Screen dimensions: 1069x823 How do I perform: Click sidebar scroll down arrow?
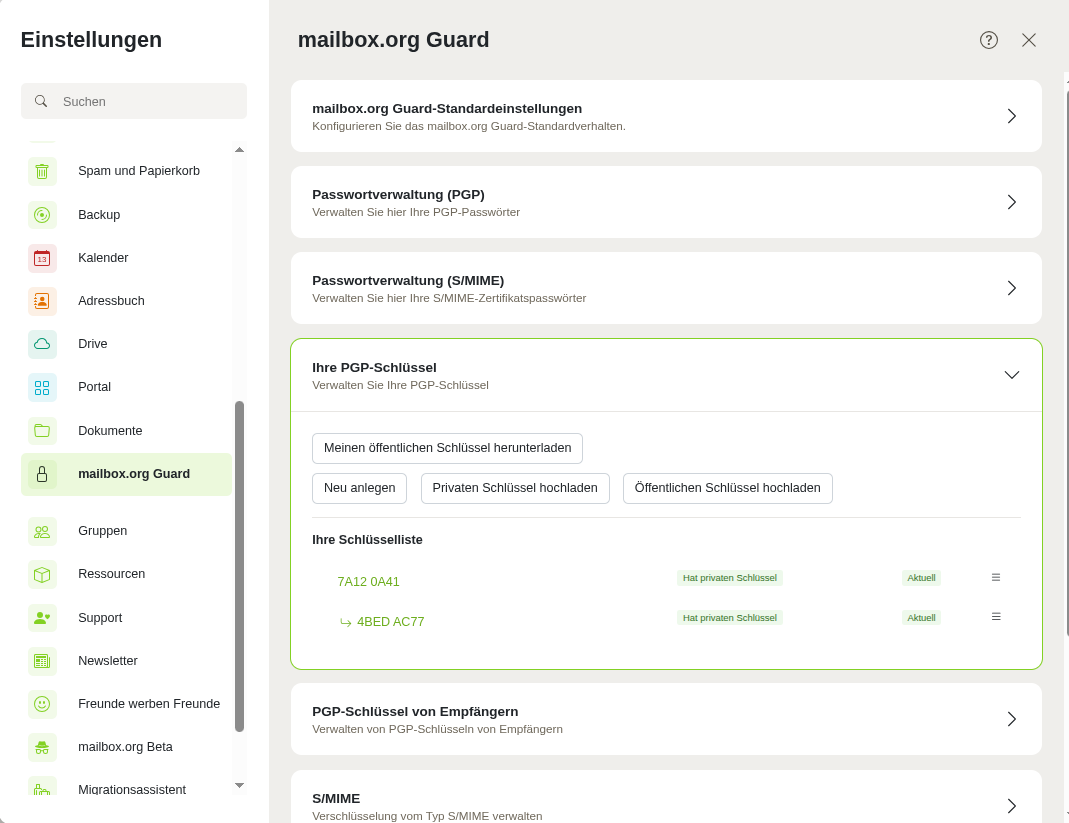[x=239, y=785]
